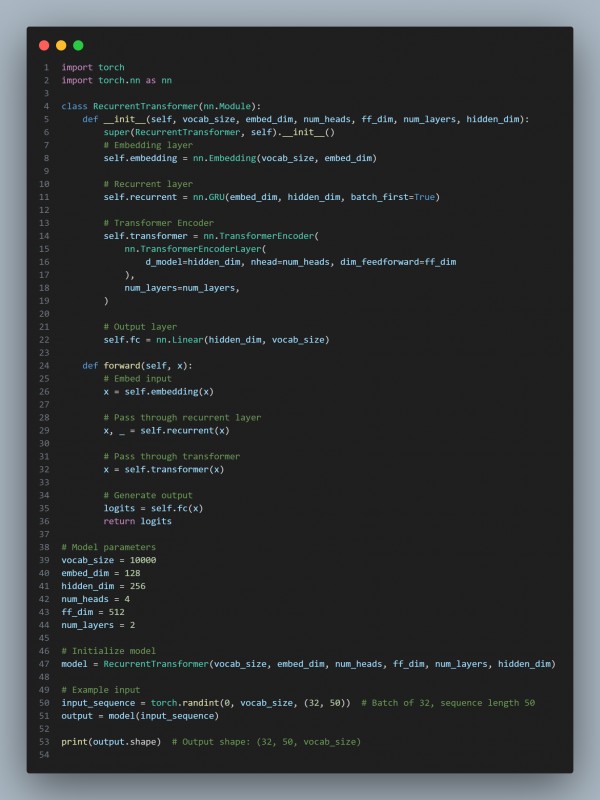Click the '# Generate output' comment
This screenshot has width=600, height=800.
tap(148, 495)
